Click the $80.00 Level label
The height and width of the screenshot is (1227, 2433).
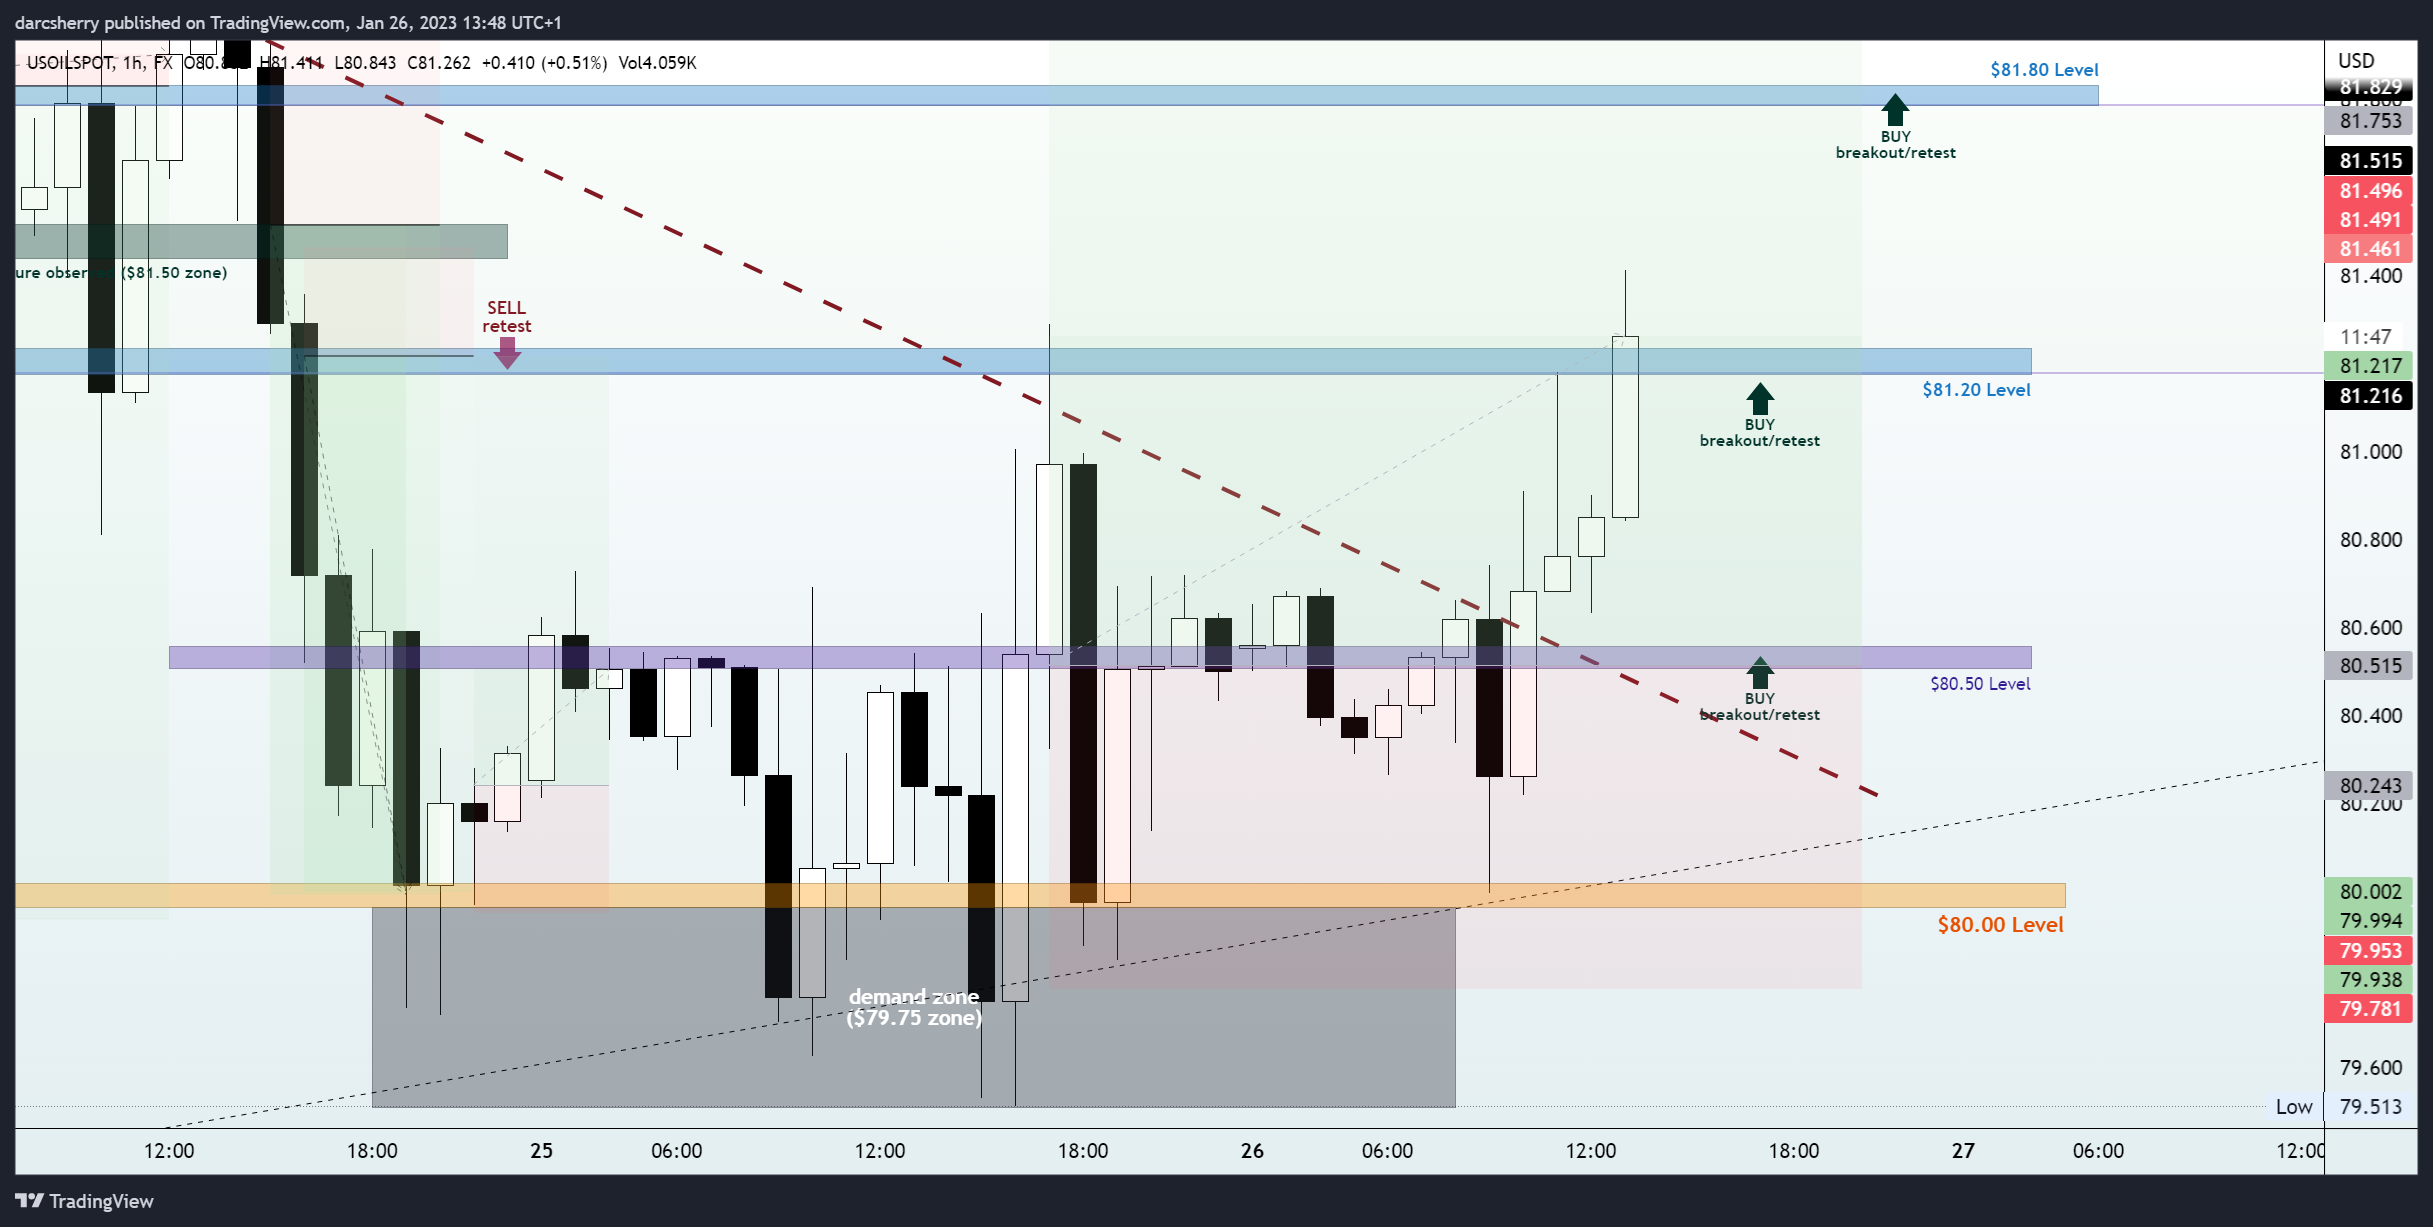[2000, 924]
